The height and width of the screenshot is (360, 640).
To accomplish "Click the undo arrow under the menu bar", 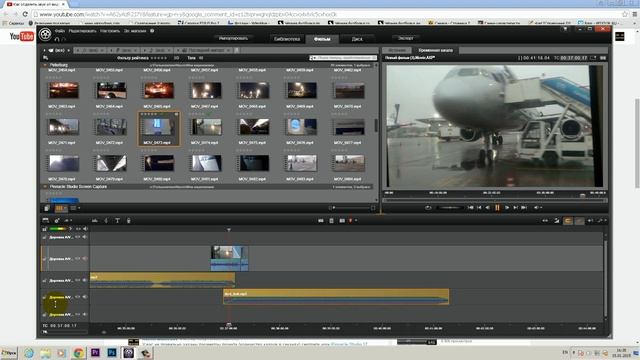I will [57, 39].
